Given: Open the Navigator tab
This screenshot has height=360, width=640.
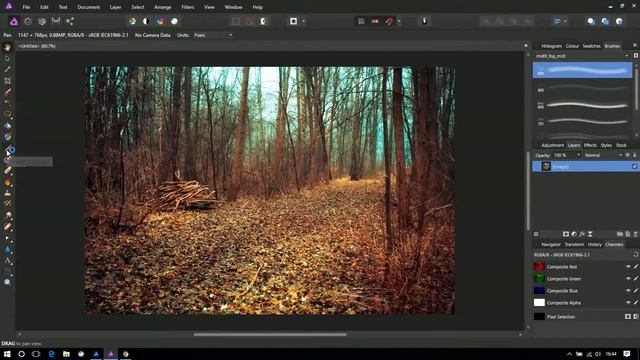Looking at the screenshot, I should point(551,244).
